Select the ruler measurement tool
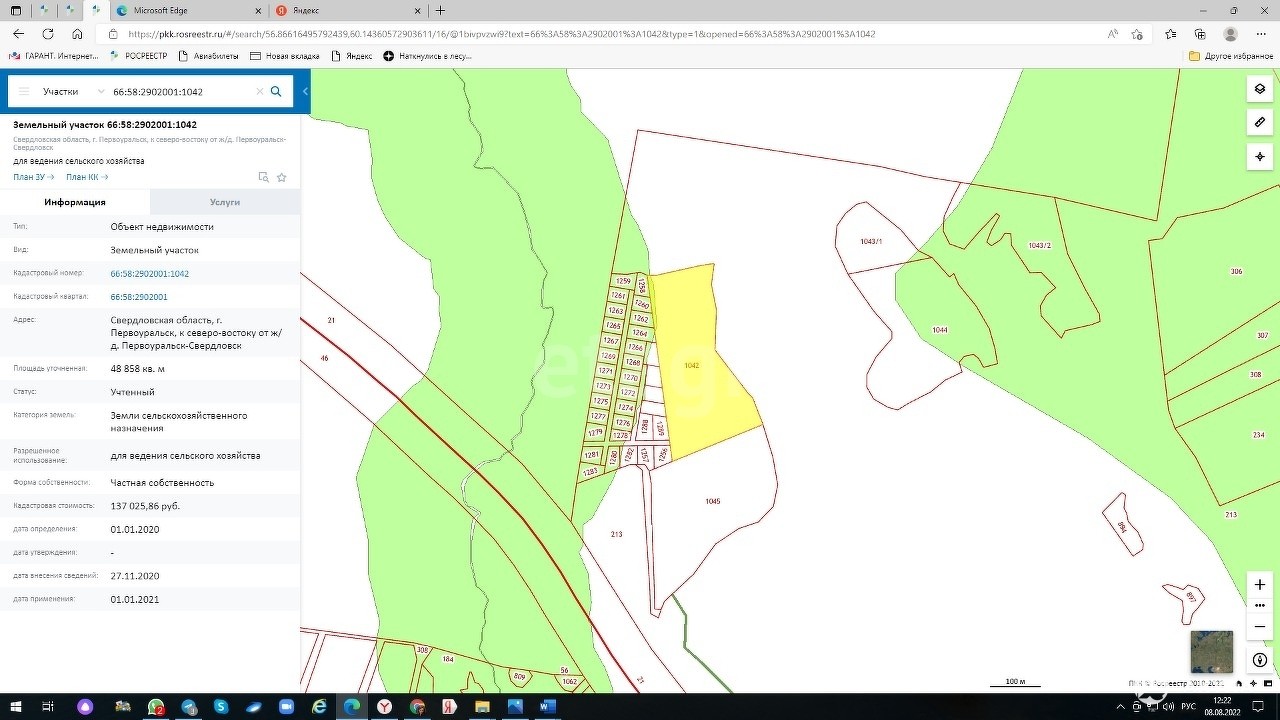This screenshot has height=720, width=1280. [1259, 122]
